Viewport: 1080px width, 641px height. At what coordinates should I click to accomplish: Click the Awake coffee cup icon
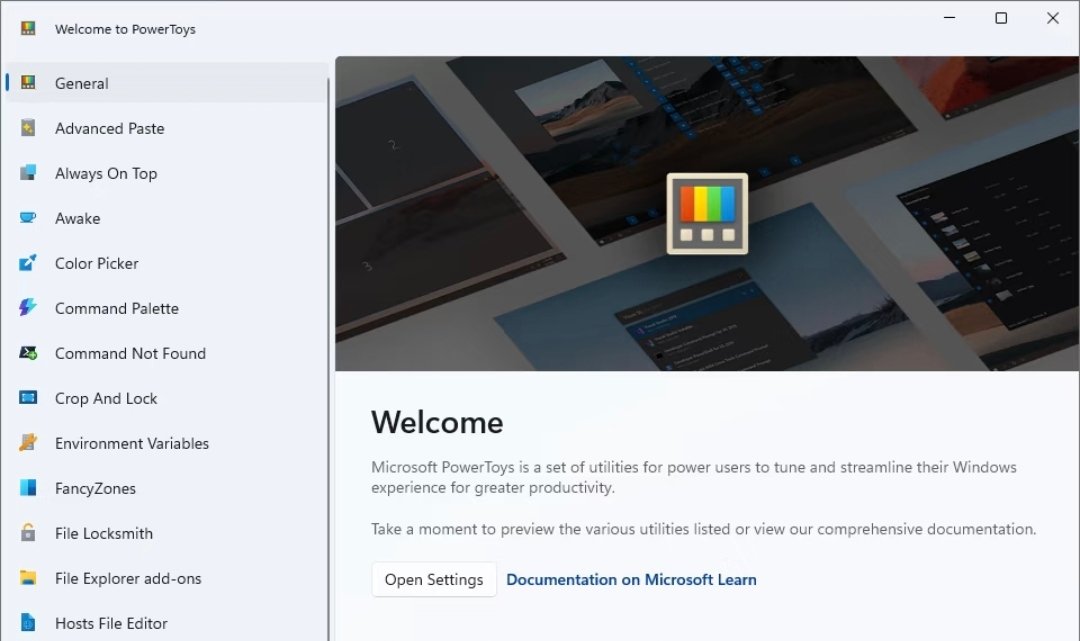tap(28, 218)
